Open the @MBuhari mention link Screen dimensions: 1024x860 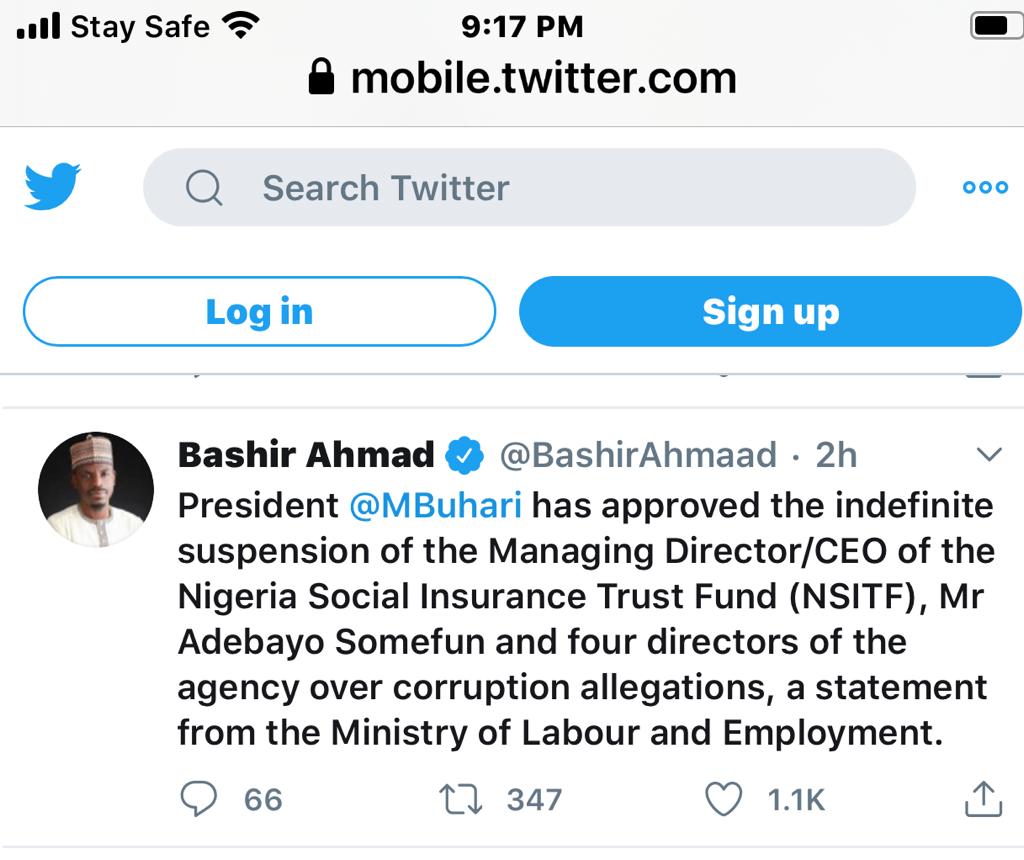pos(436,505)
